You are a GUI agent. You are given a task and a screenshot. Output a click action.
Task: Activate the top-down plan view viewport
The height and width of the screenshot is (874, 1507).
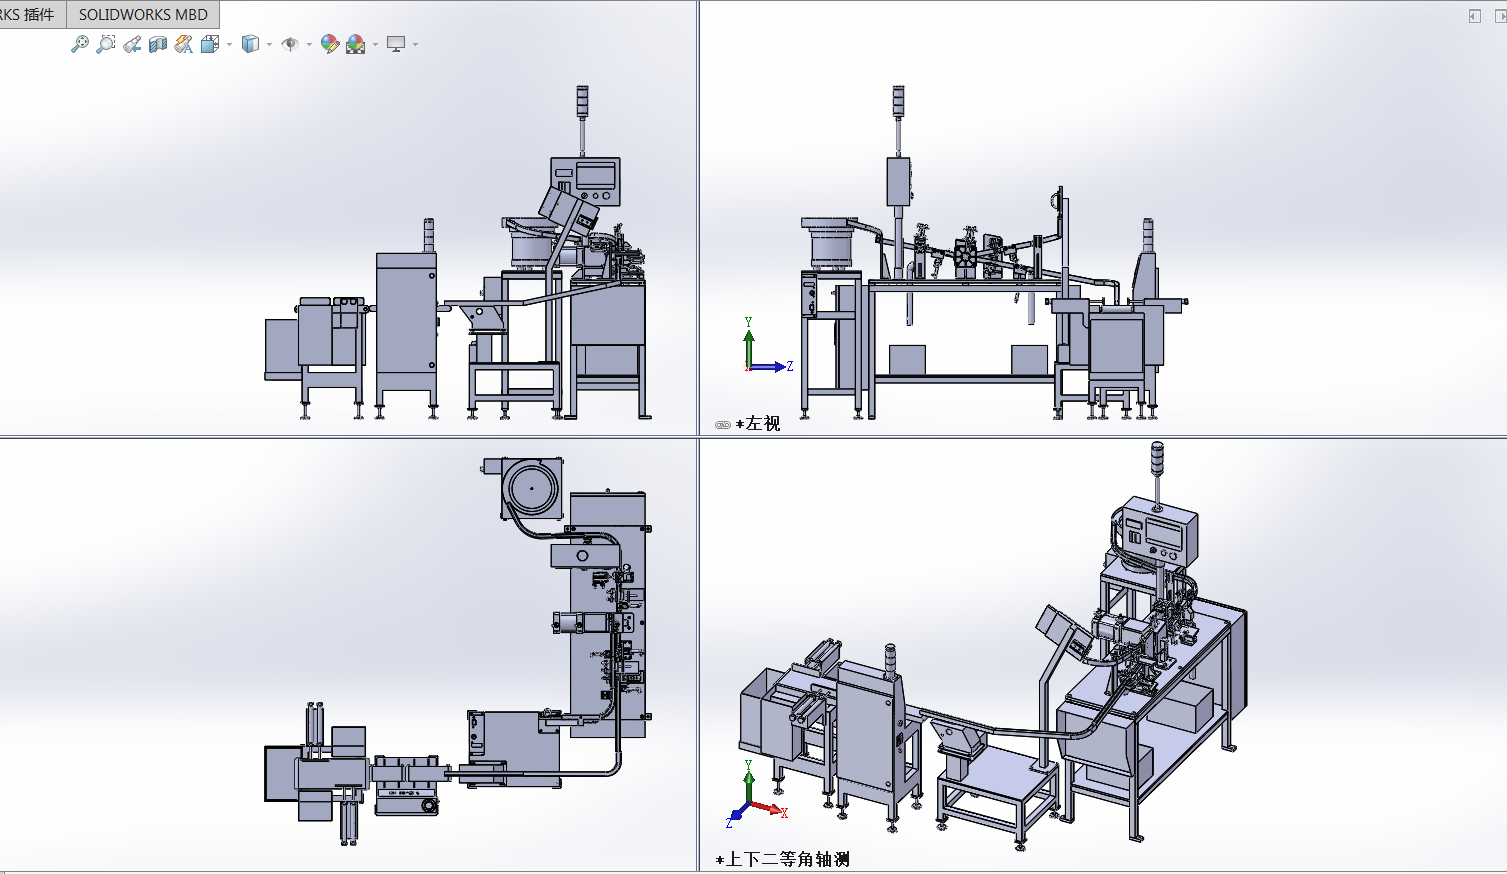348,655
